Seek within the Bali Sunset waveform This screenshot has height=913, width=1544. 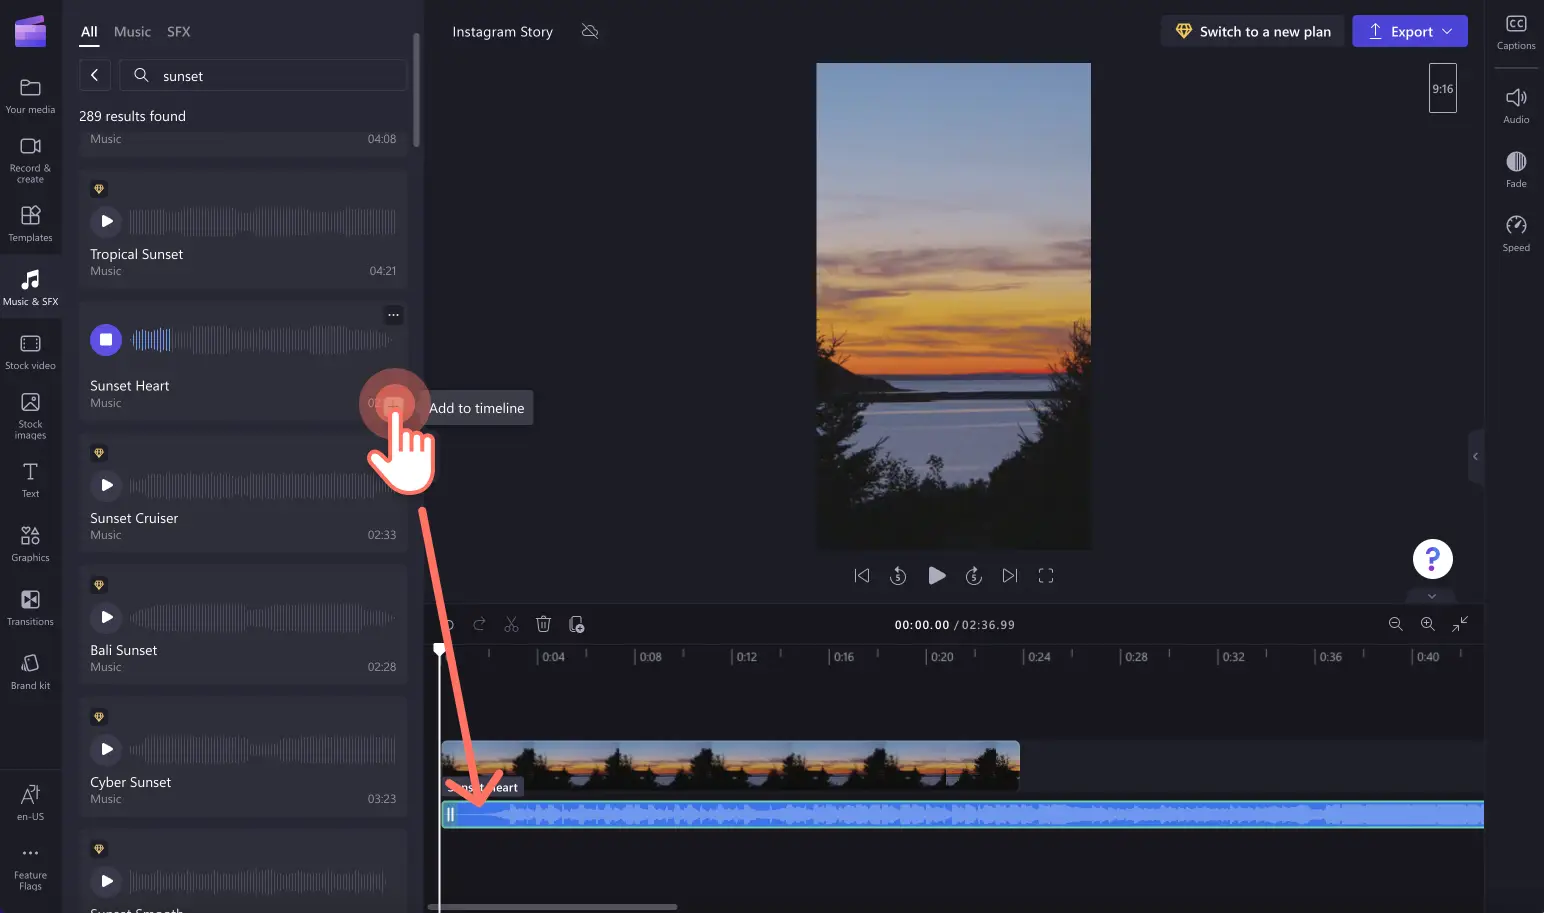point(262,617)
